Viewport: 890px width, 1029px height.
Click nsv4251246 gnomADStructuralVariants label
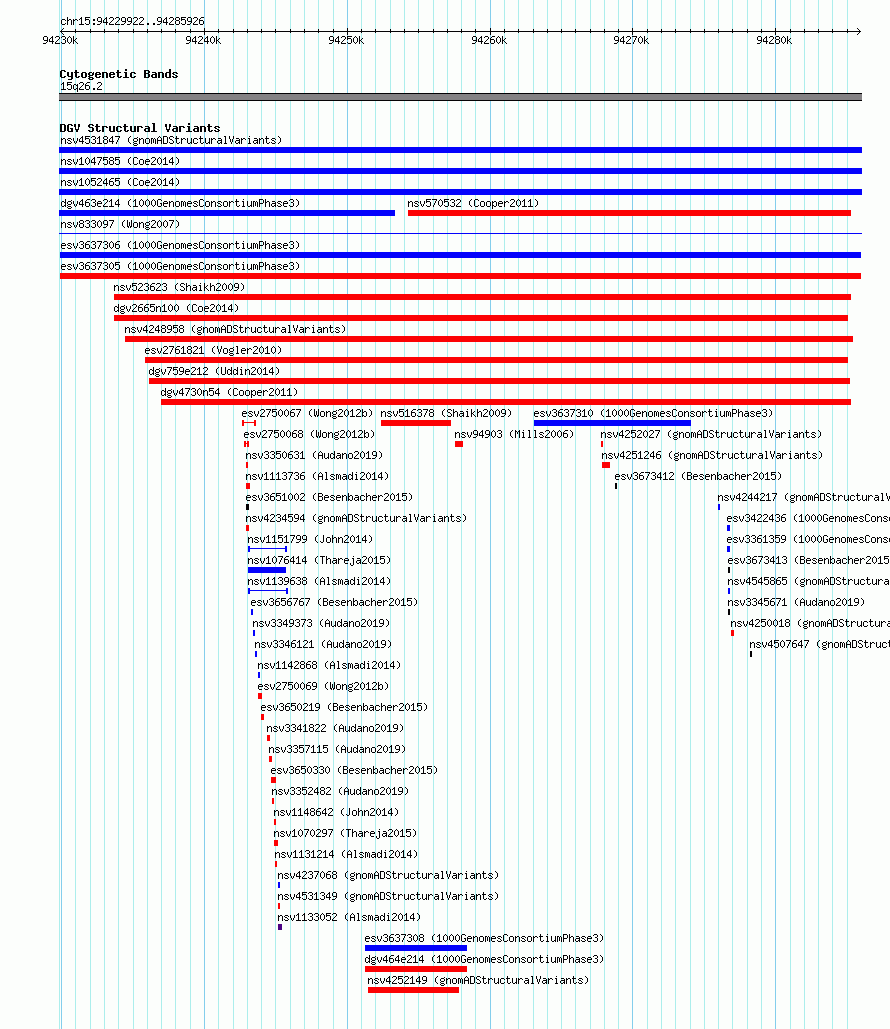point(712,455)
